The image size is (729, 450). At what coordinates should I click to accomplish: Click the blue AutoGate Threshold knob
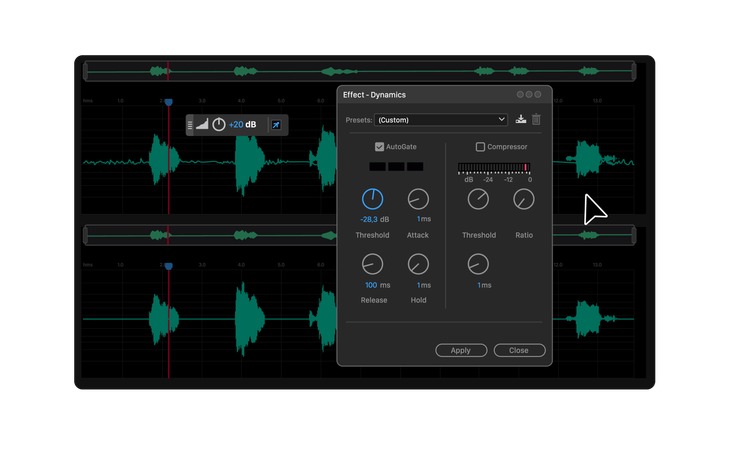click(372, 199)
